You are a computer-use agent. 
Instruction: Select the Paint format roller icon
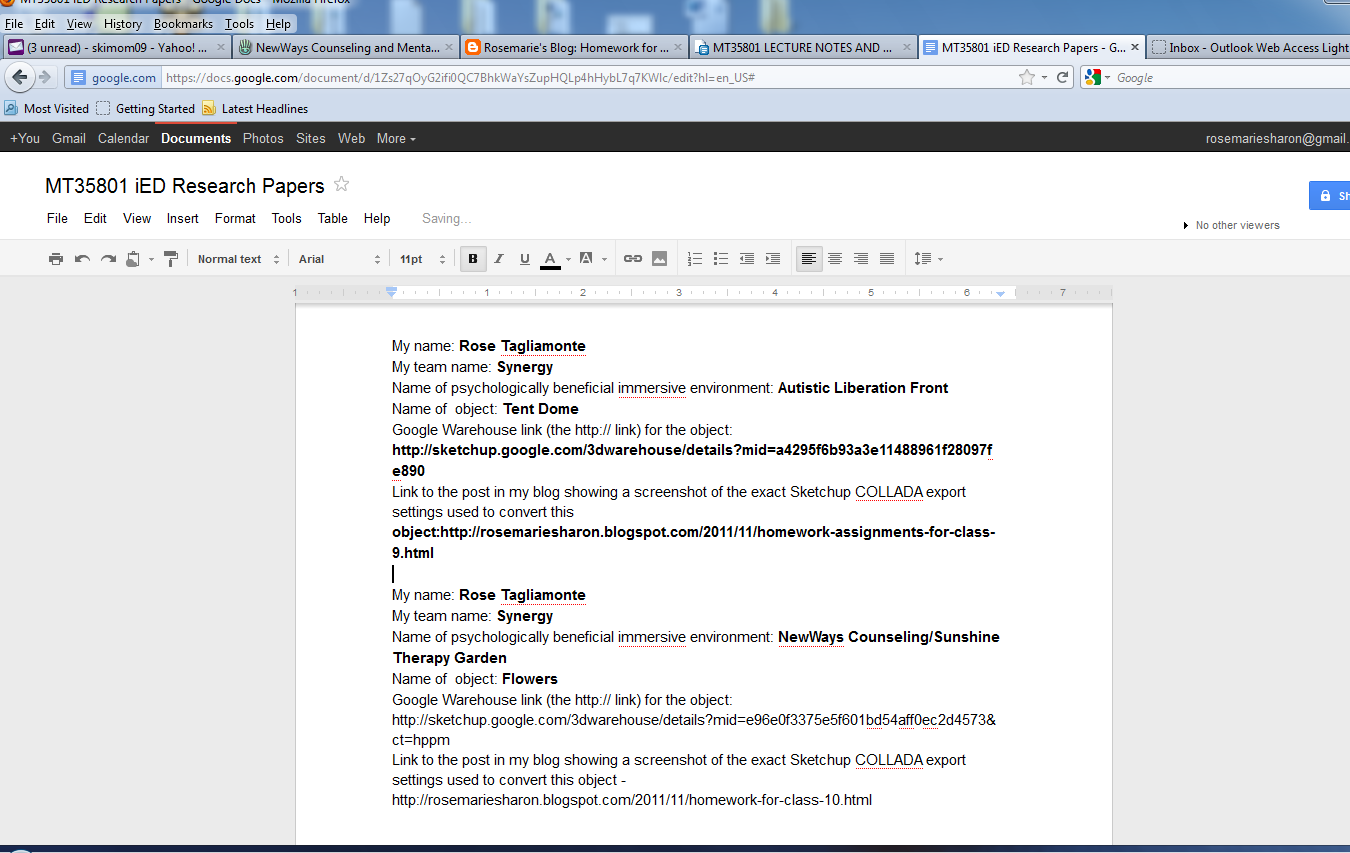(x=171, y=259)
